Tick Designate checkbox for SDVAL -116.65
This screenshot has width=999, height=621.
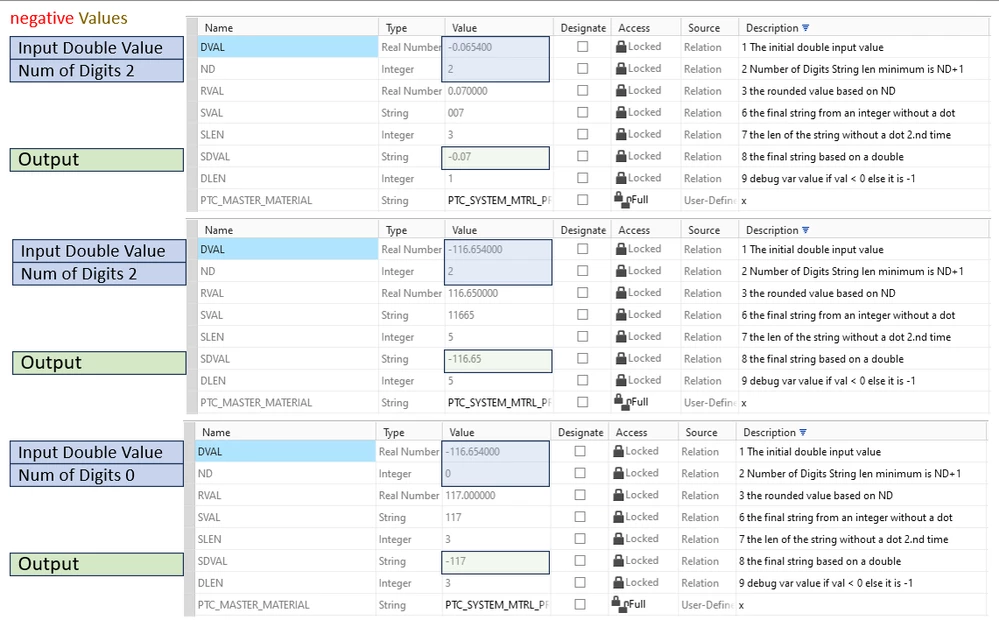582,359
